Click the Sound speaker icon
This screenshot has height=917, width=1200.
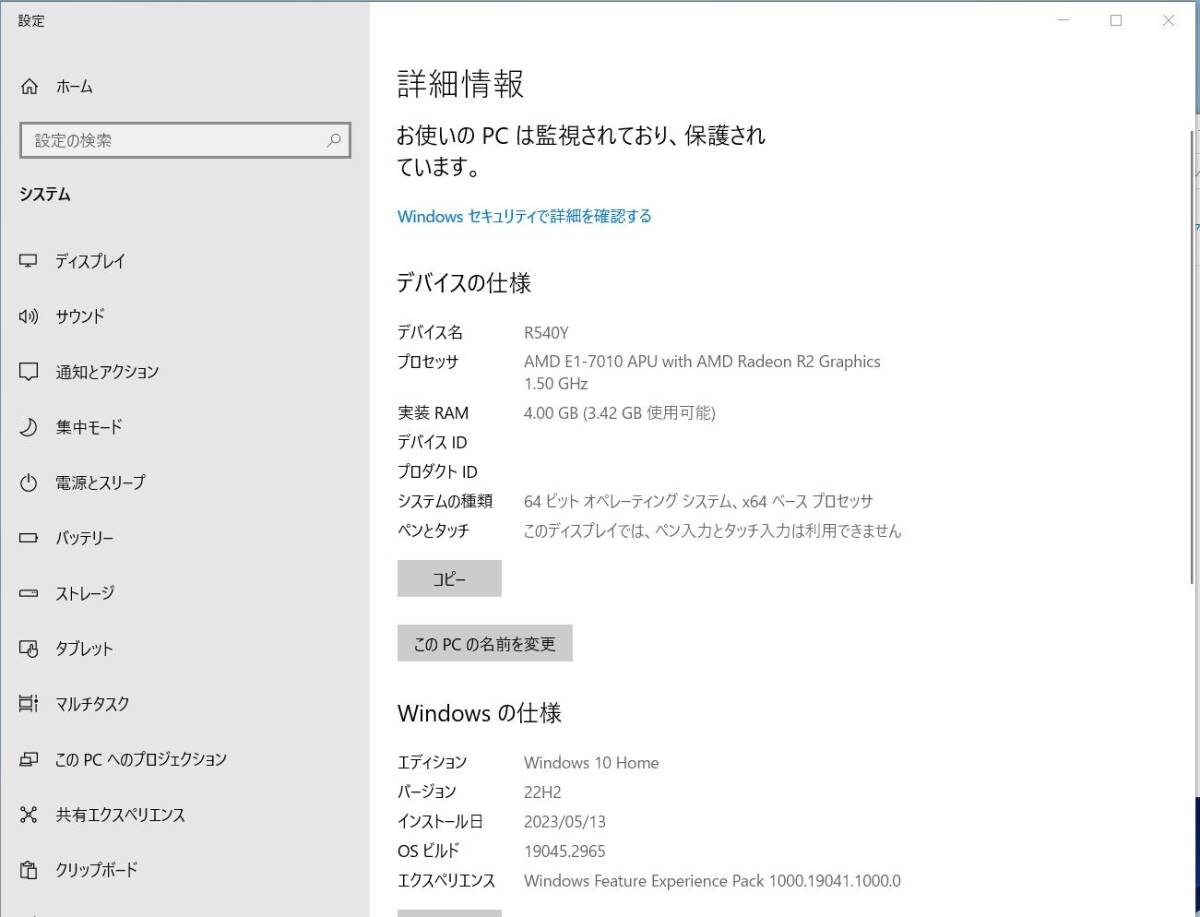[28, 317]
